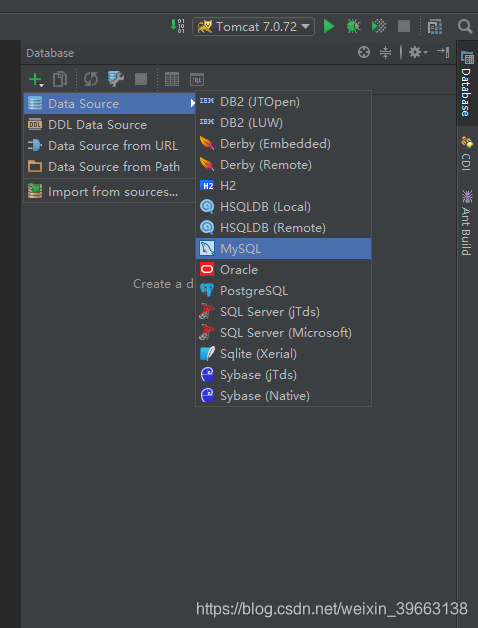The width and height of the screenshot is (478, 628).
Task: Click the Database panel title
Action: [50, 53]
